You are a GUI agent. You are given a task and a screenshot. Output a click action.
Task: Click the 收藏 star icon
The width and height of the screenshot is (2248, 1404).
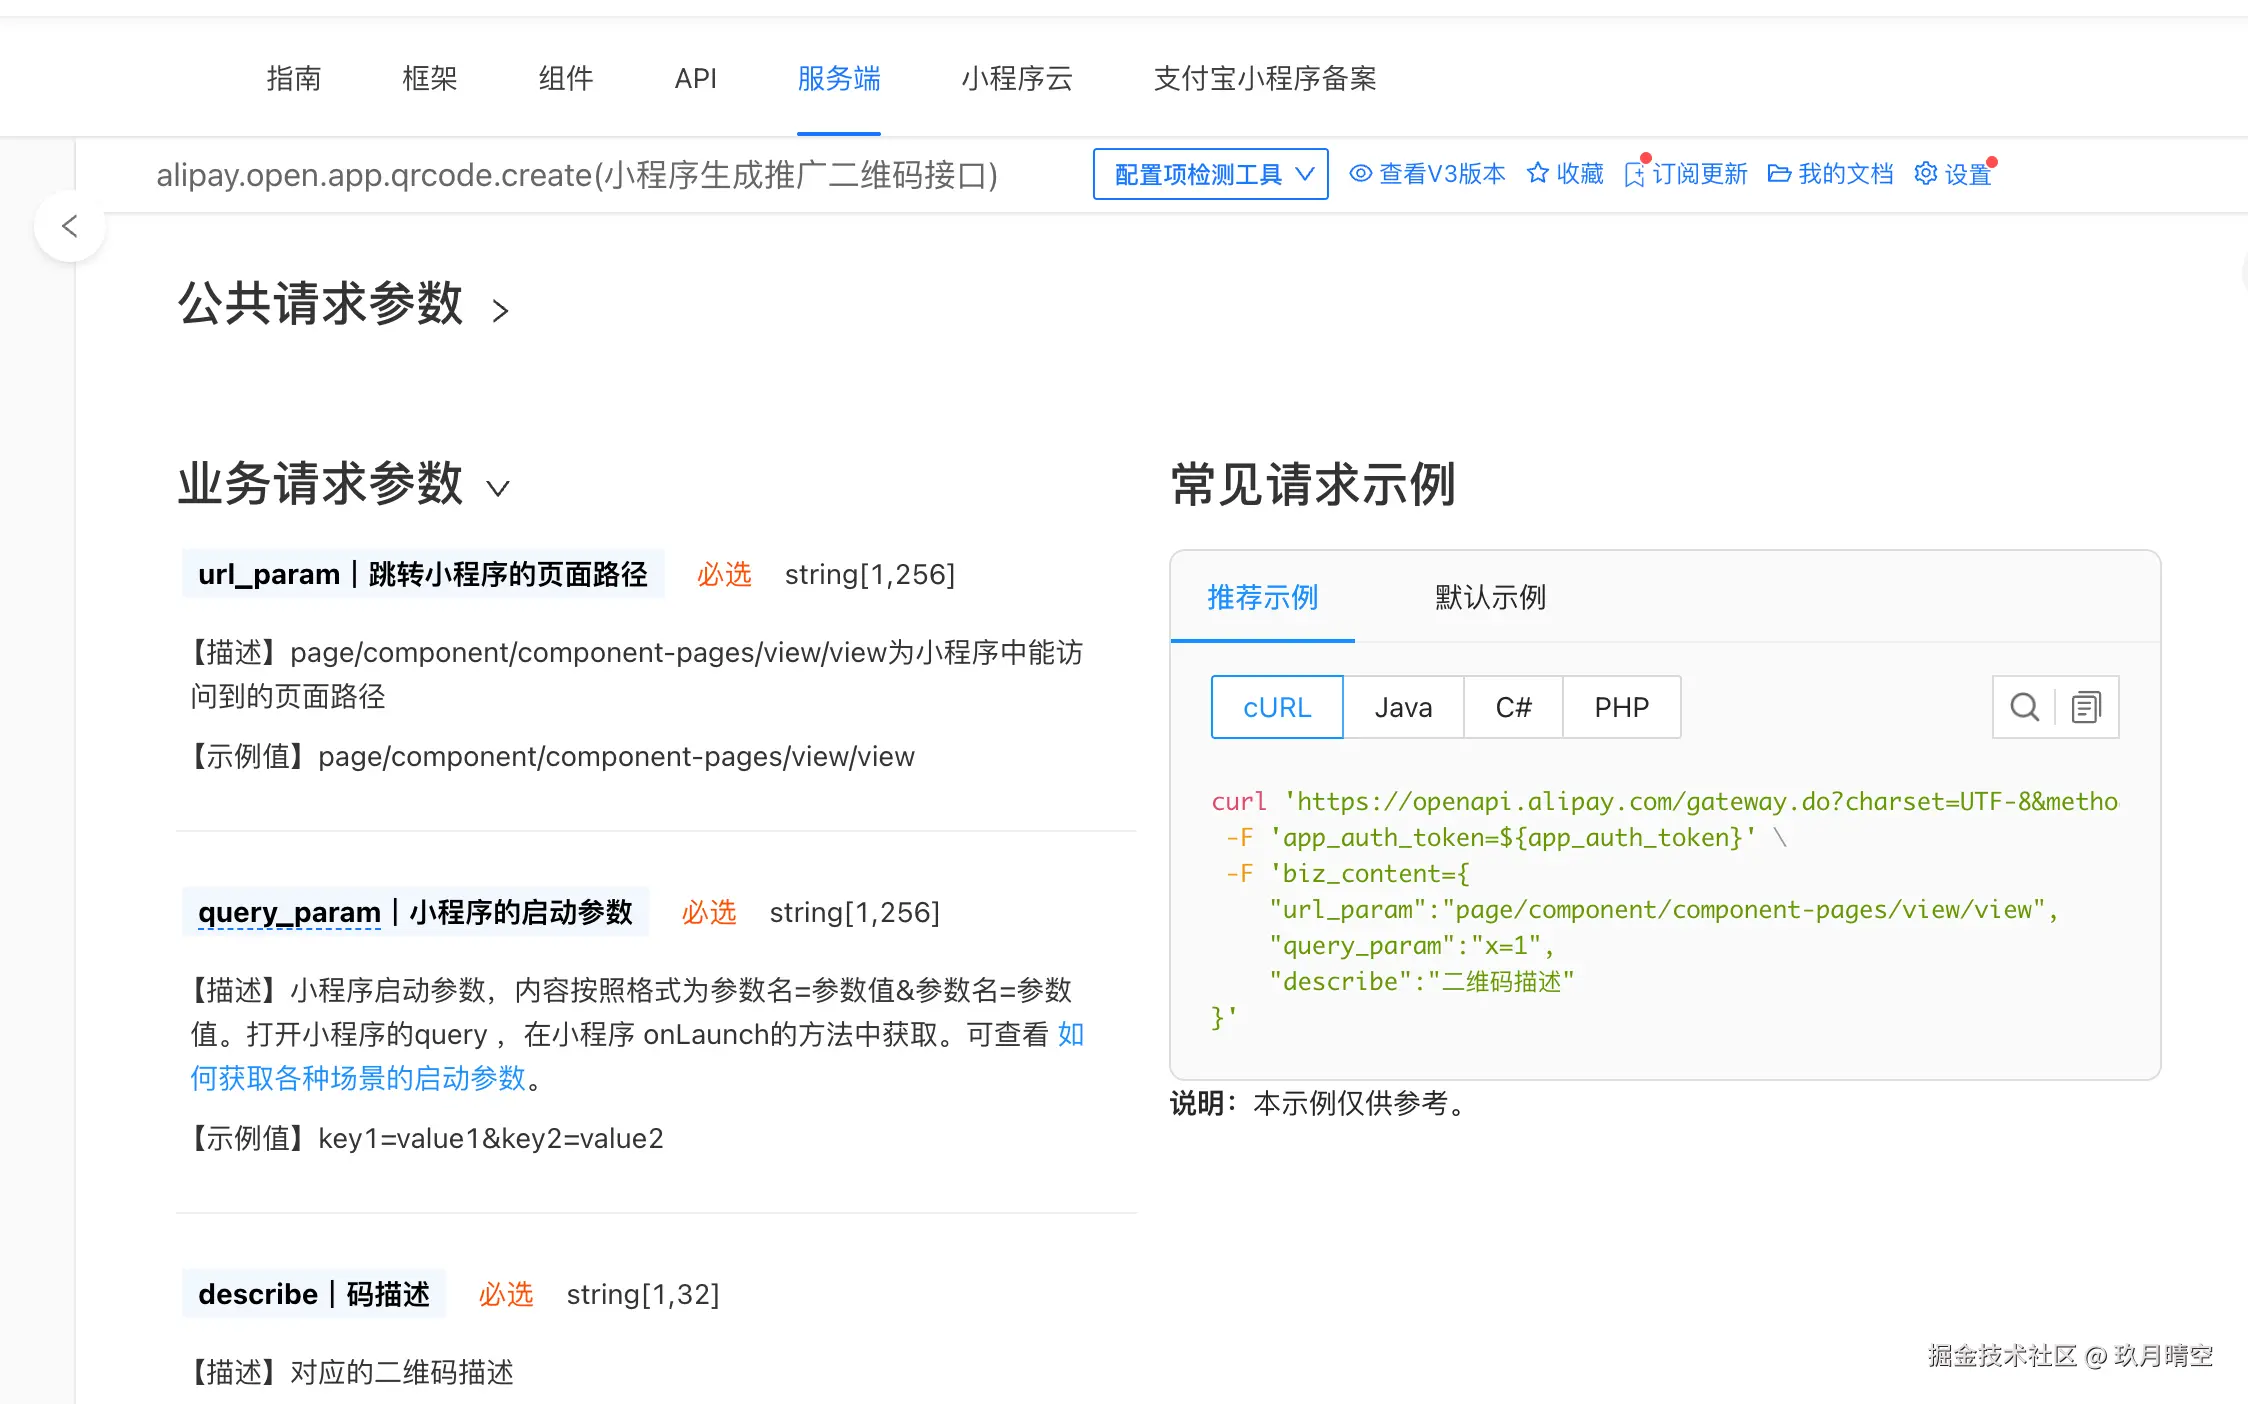point(1539,174)
